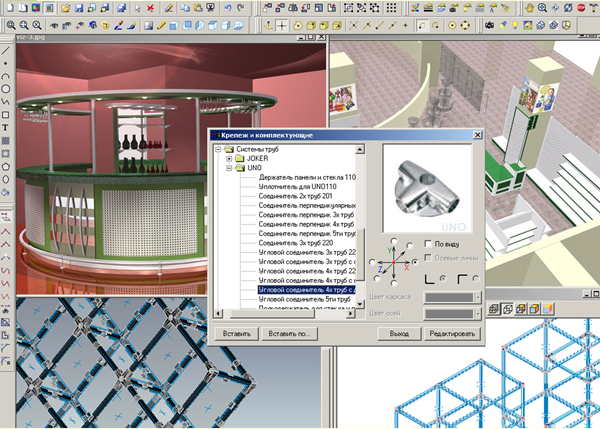Click the 'Вставить' button
The image size is (600, 429).
click(236, 333)
